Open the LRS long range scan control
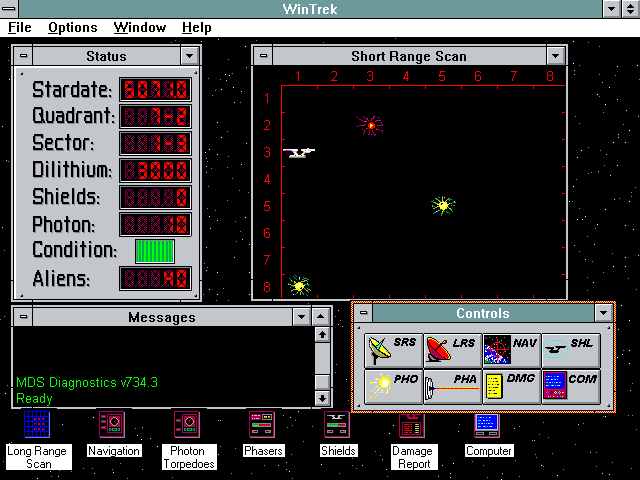The image size is (640, 480). [x=452, y=350]
